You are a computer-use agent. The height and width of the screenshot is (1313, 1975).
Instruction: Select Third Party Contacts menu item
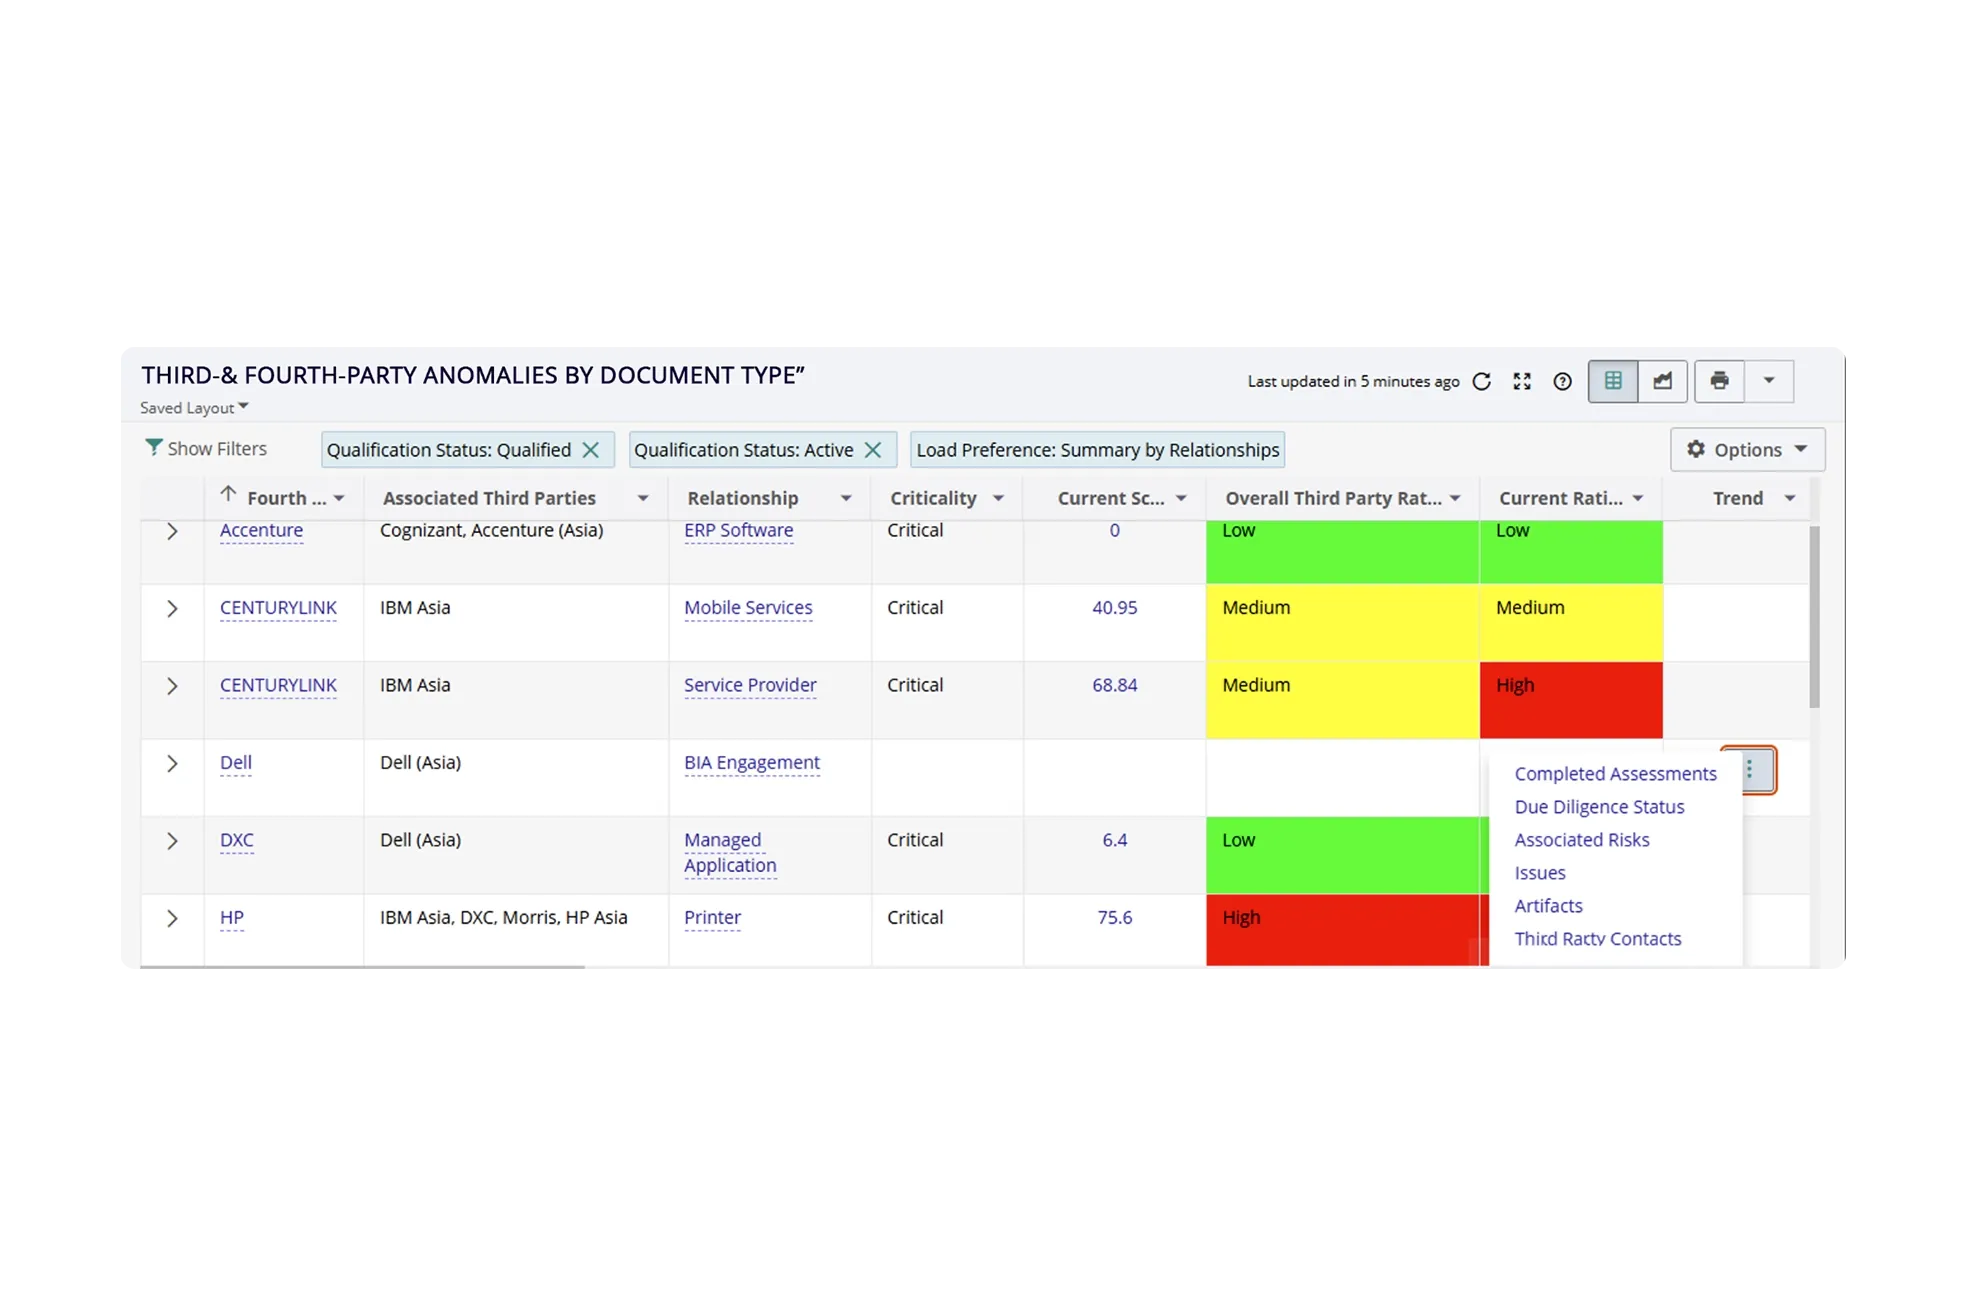coord(1598,939)
